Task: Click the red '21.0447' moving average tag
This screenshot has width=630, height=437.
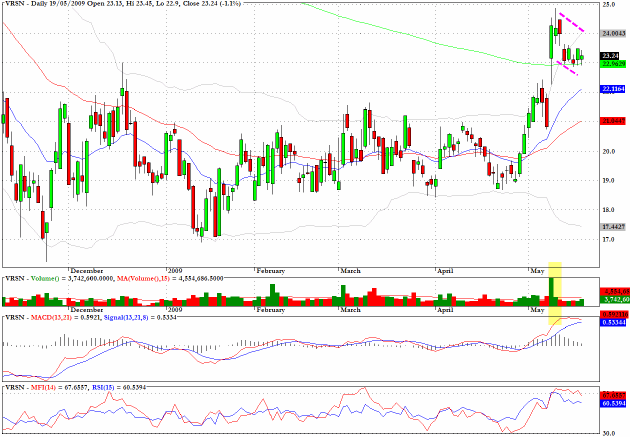Action: click(x=613, y=121)
